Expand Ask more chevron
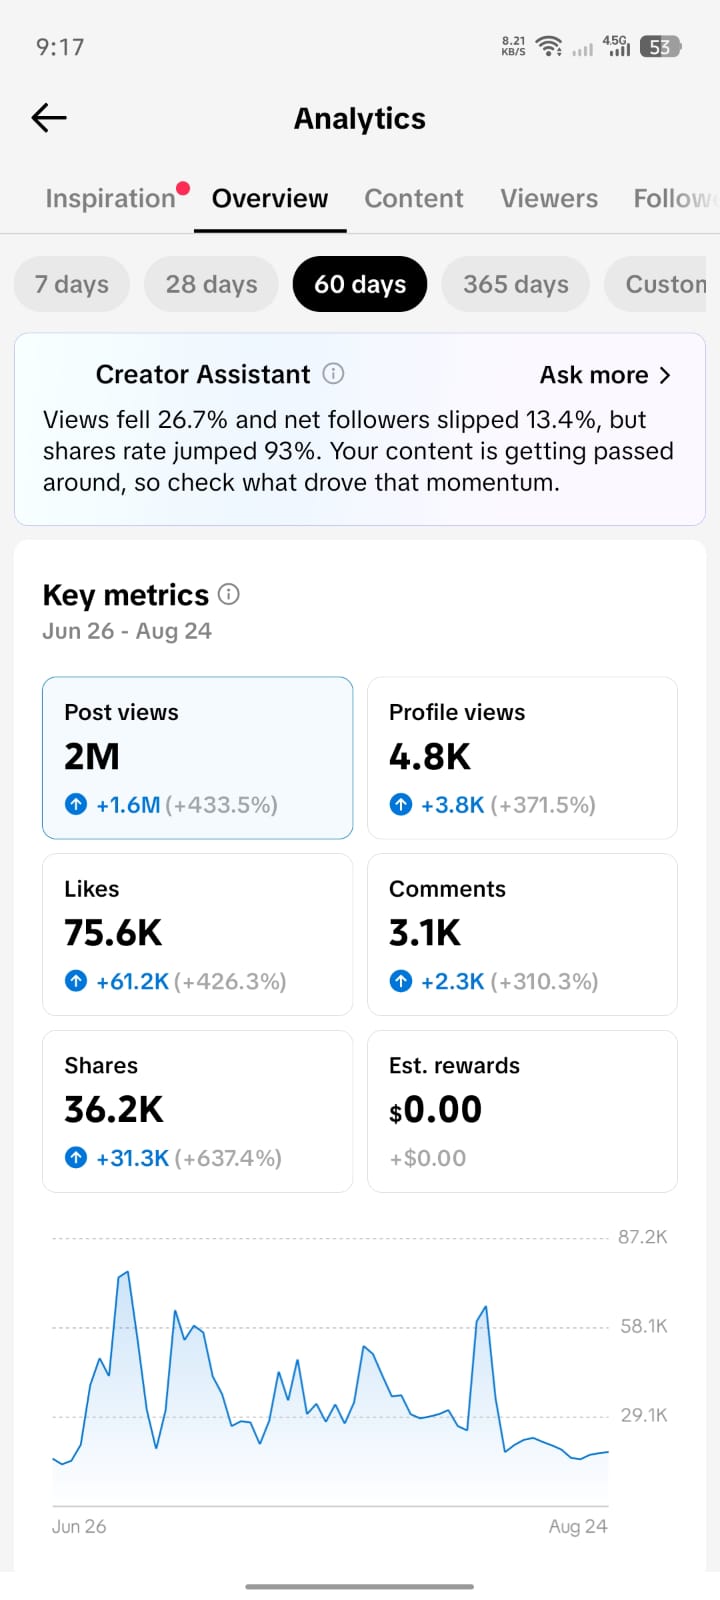This screenshot has width=720, height=1600. click(x=666, y=375)
